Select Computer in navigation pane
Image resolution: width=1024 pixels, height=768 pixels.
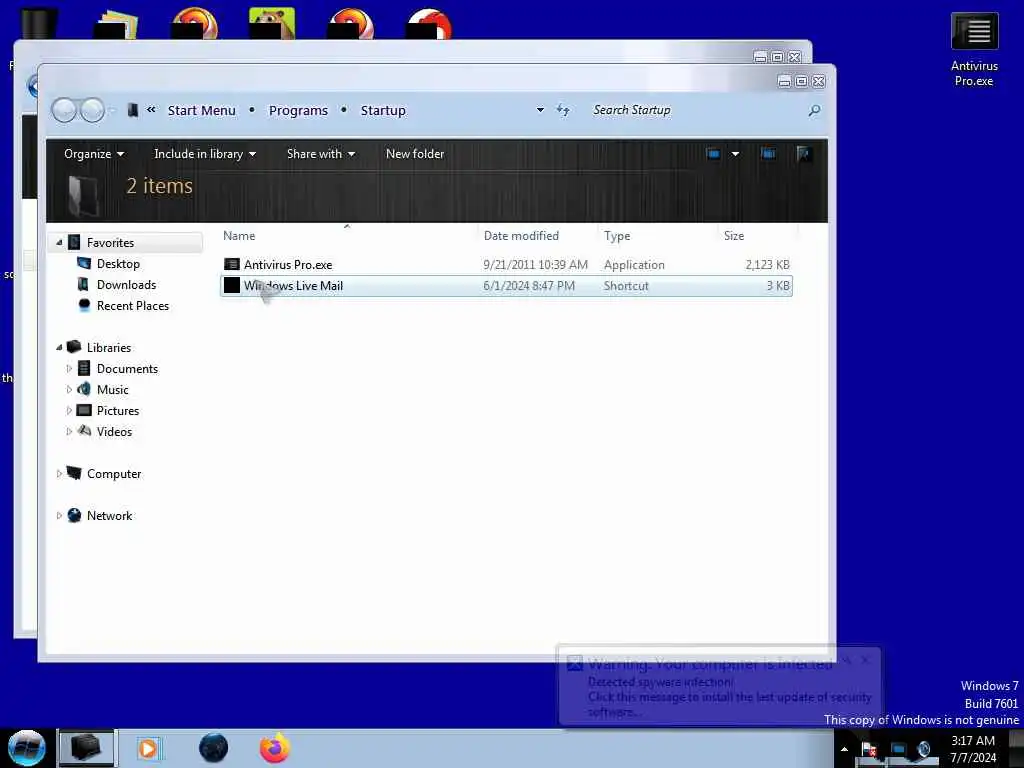tap(114, 473)
